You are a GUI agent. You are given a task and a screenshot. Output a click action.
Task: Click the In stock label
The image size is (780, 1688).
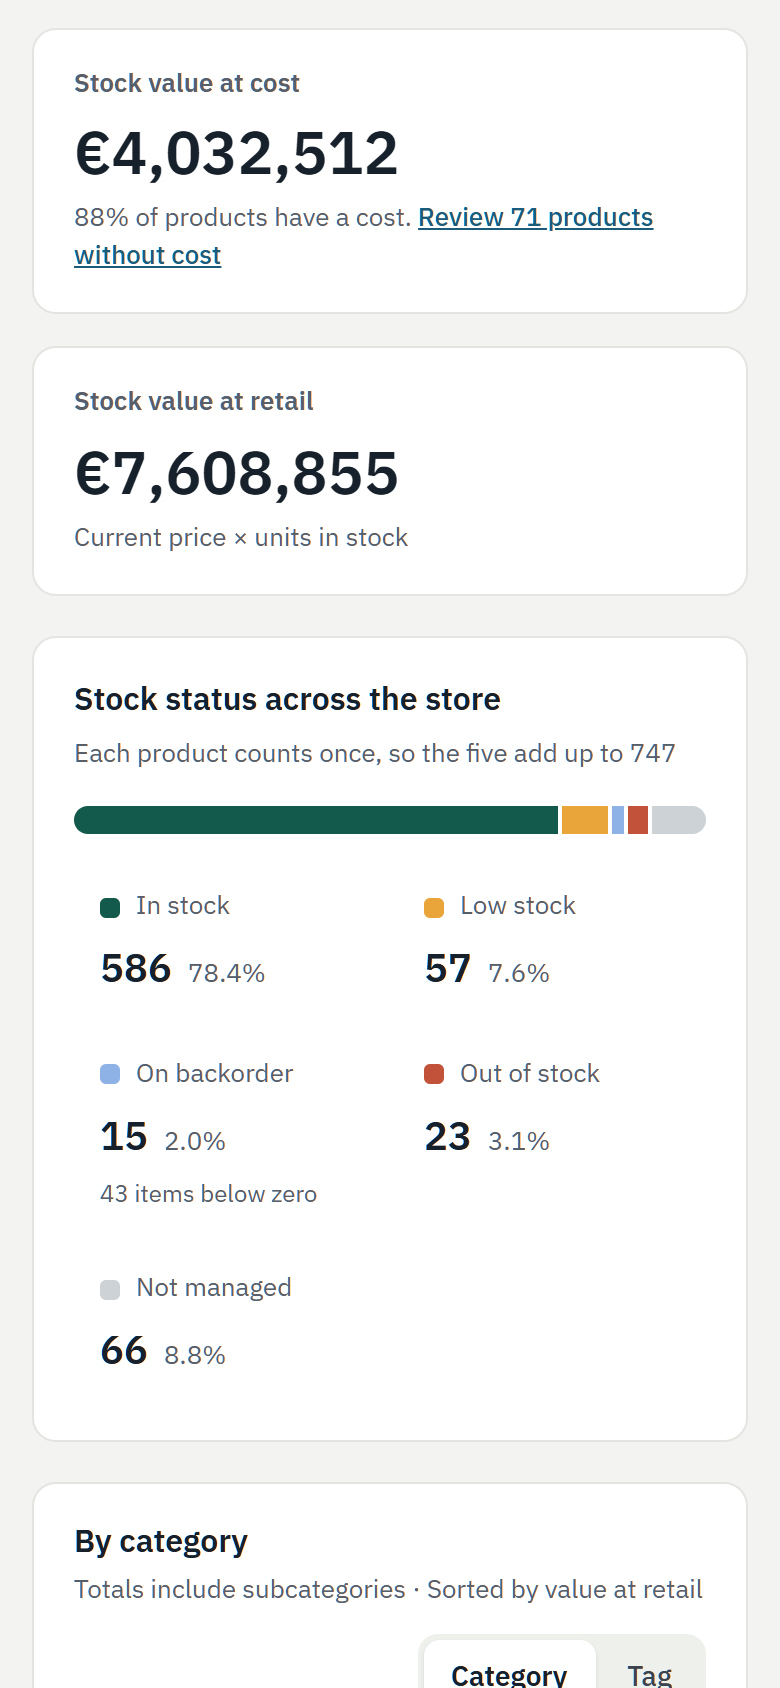[183, 906]
